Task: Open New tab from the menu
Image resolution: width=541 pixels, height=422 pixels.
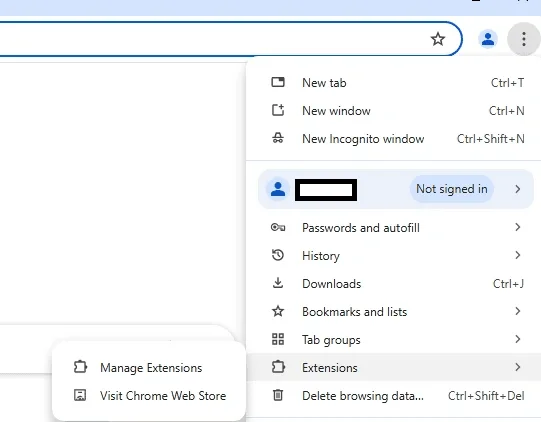Action: 393,82
